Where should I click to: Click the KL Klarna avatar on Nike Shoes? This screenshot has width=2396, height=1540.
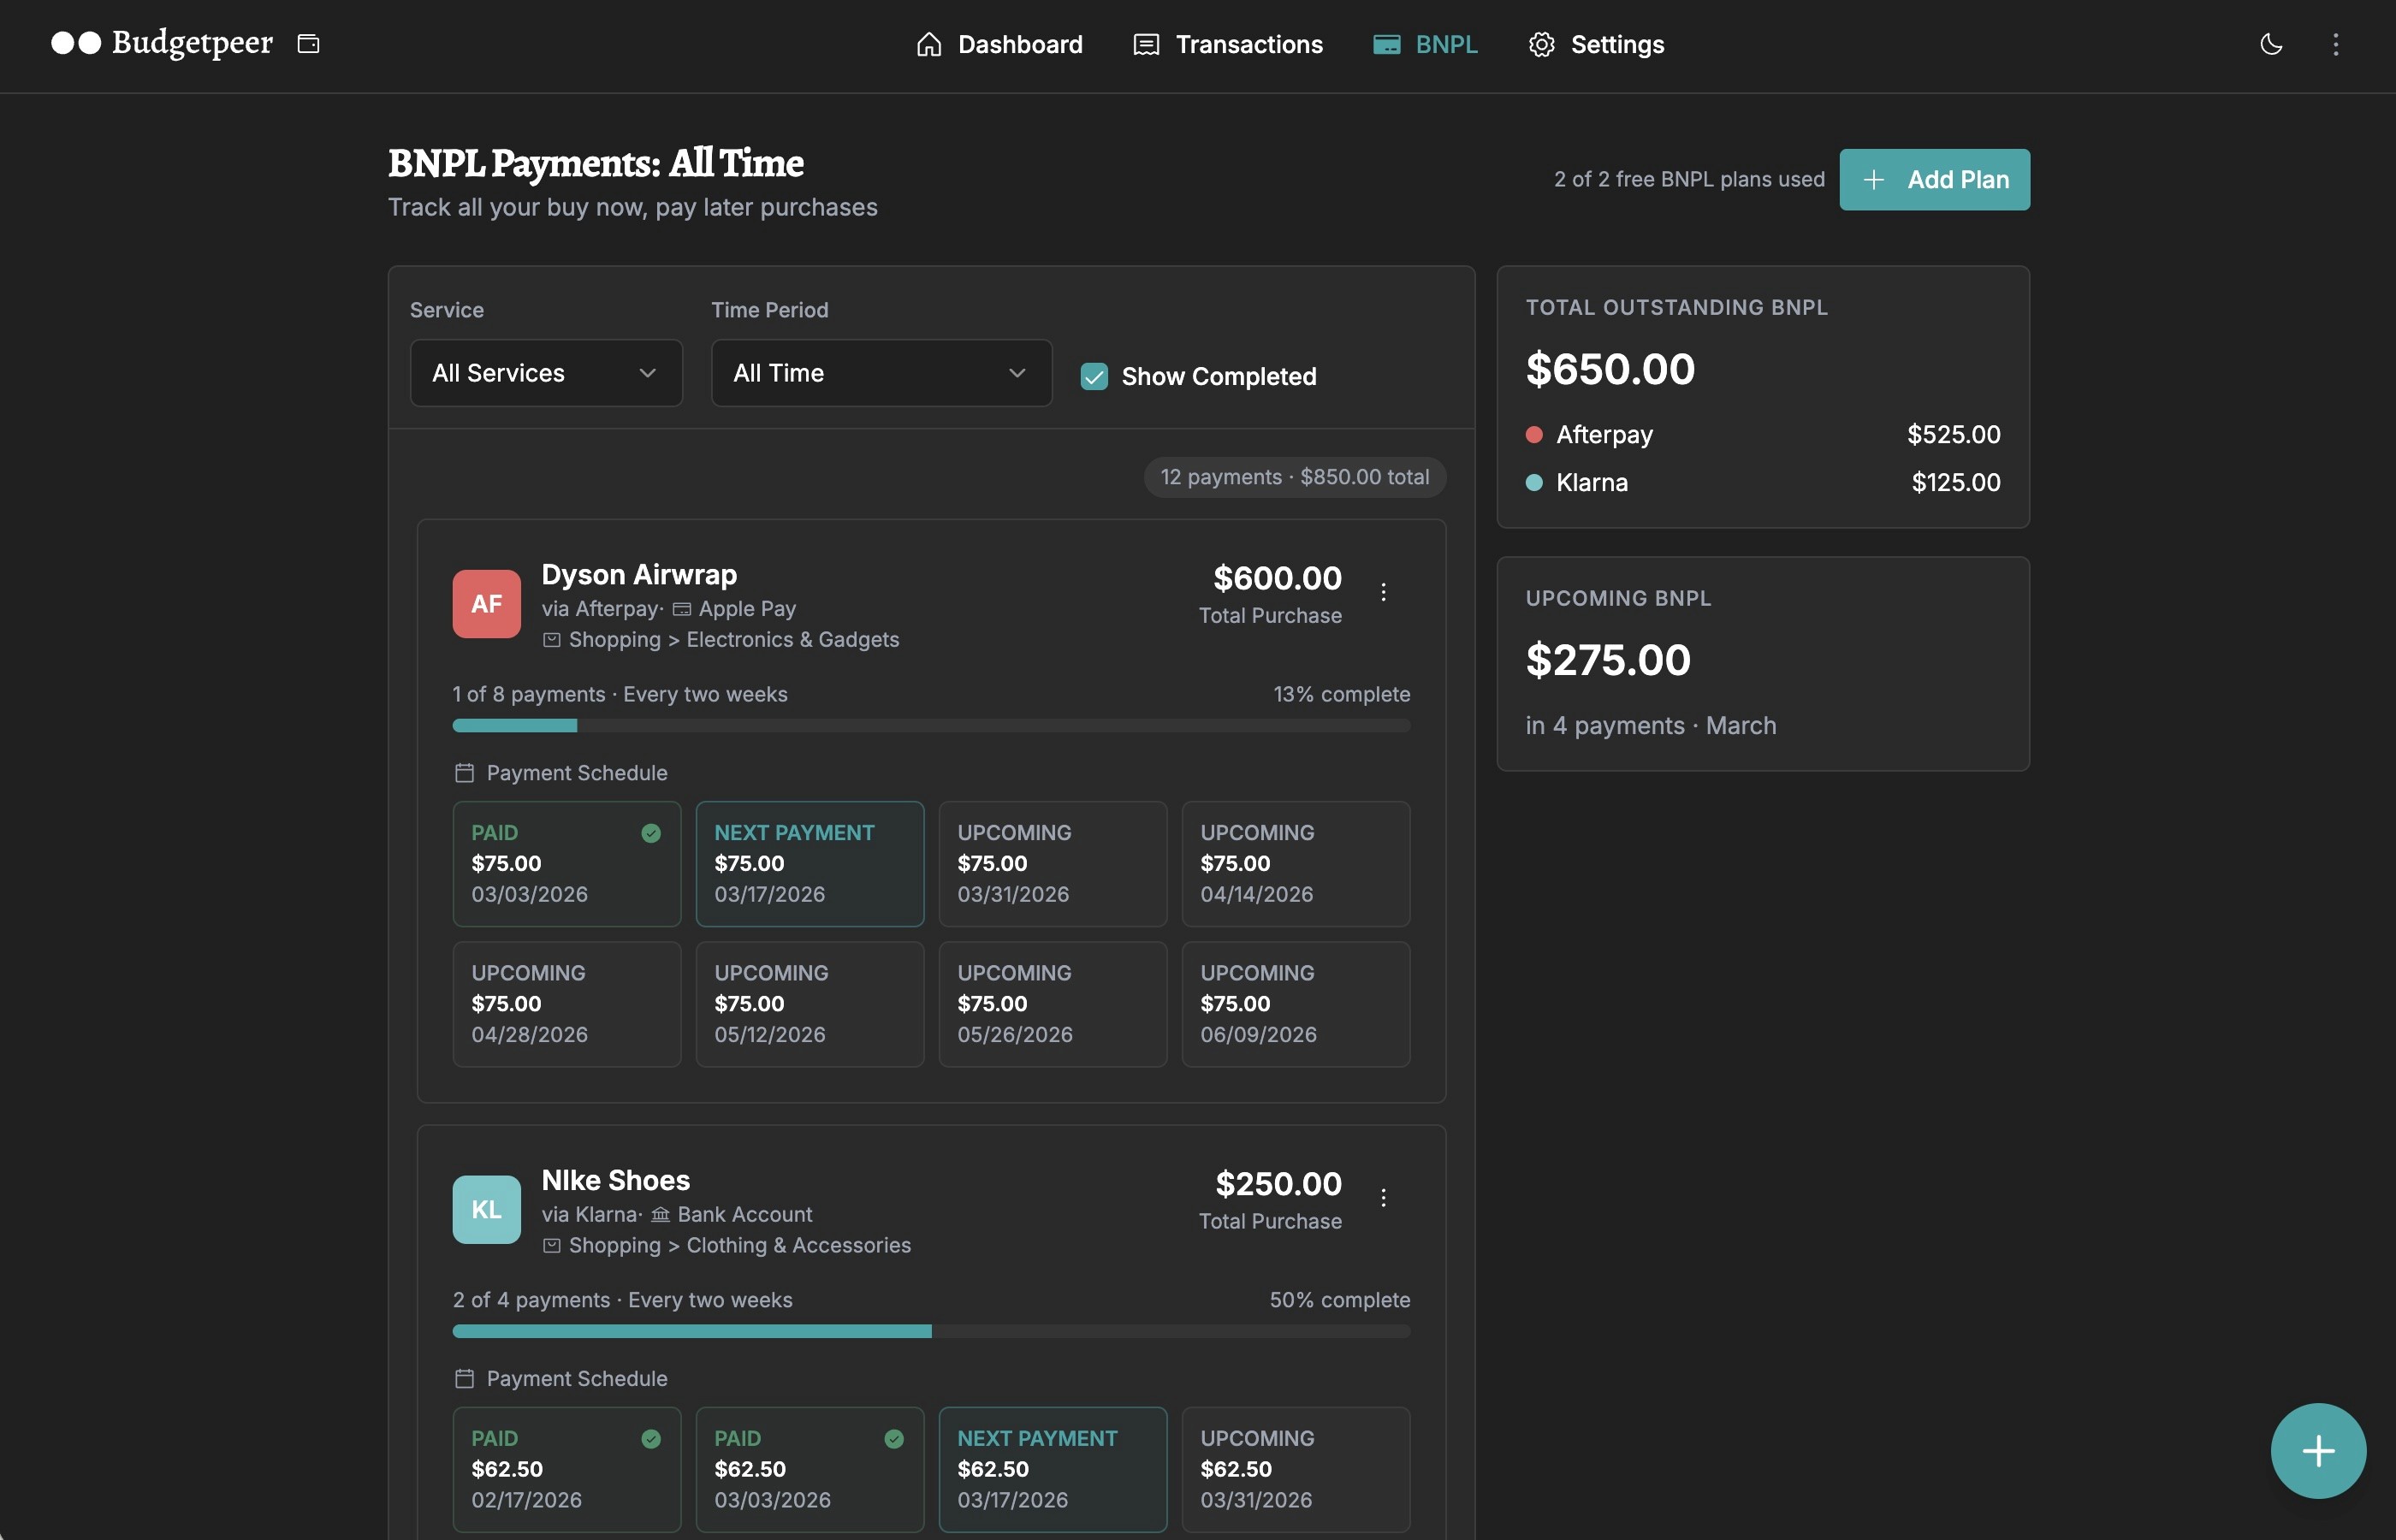pos(486,1208)
